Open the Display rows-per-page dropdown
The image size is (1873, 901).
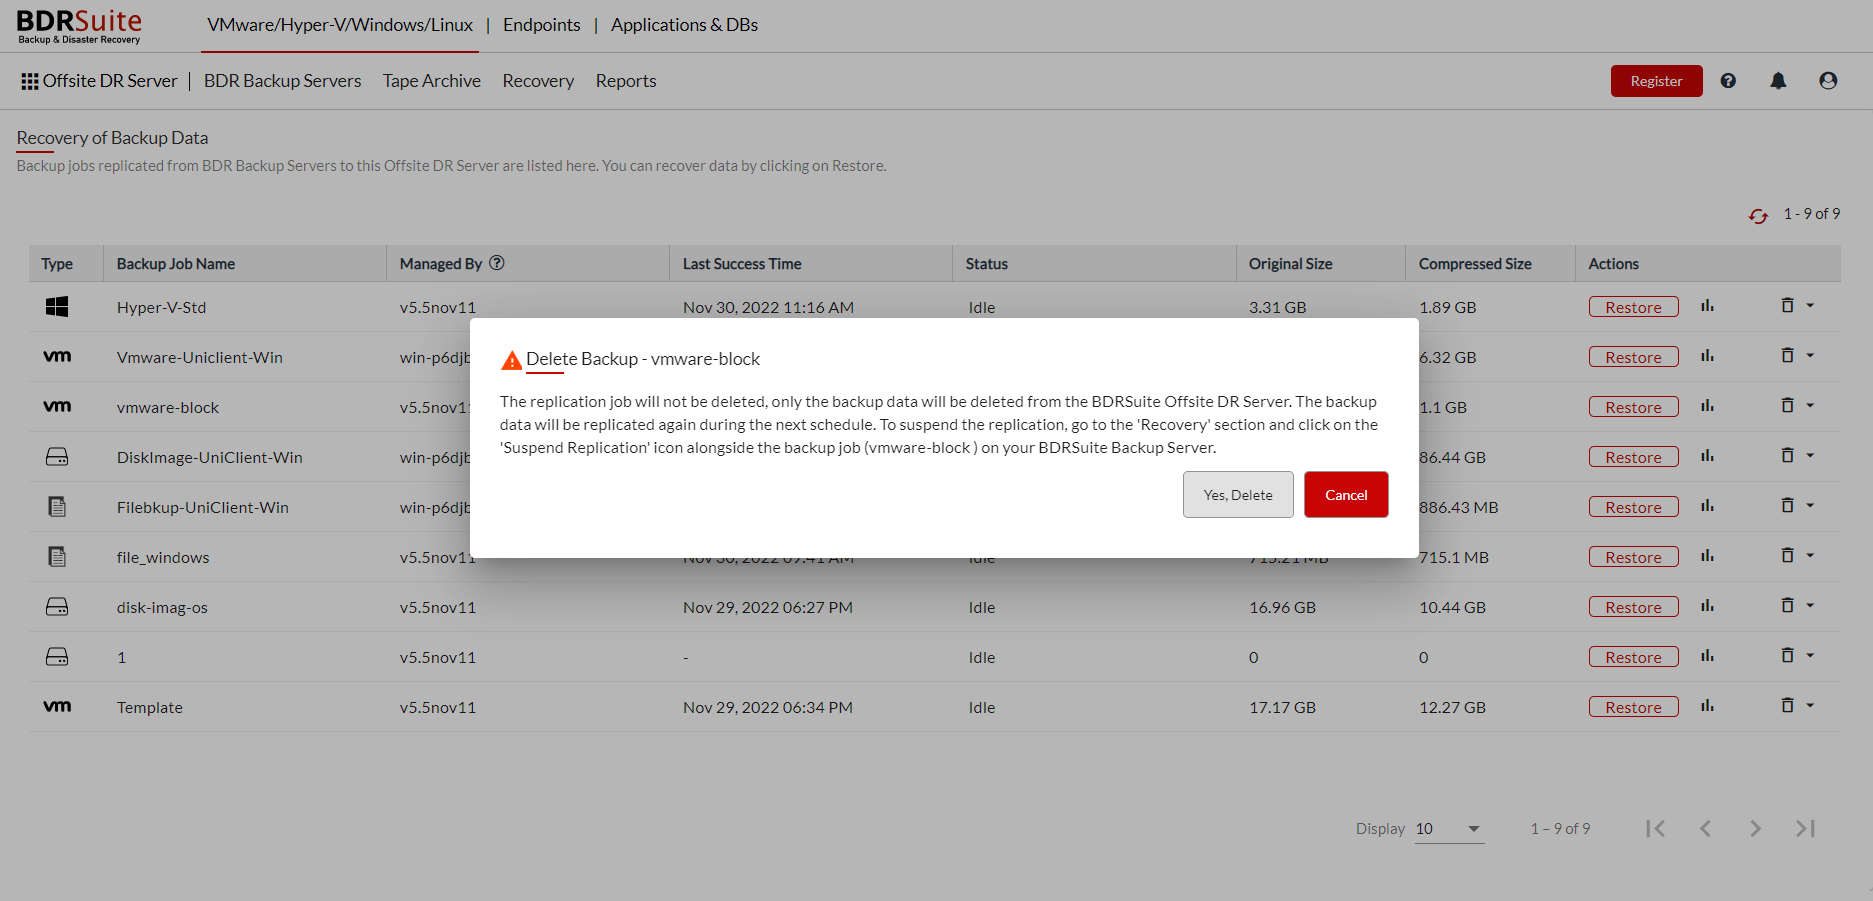[1449, 829]
